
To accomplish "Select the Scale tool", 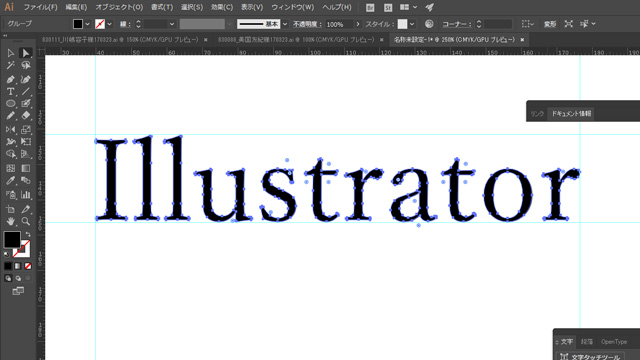I will [26, 130].
